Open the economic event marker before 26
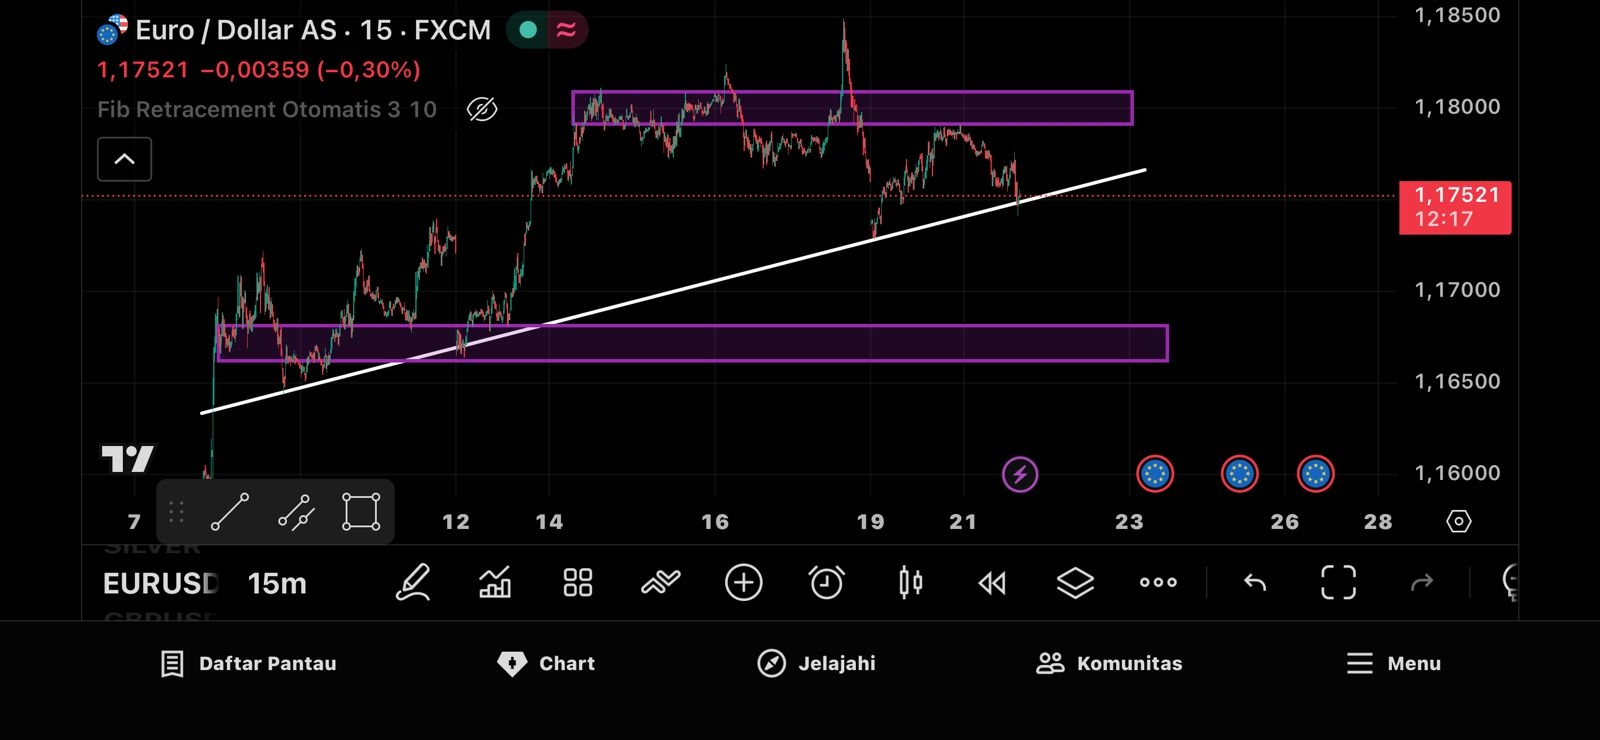Viewport: 1600px width, 740px height. [x=1240, y=474]
